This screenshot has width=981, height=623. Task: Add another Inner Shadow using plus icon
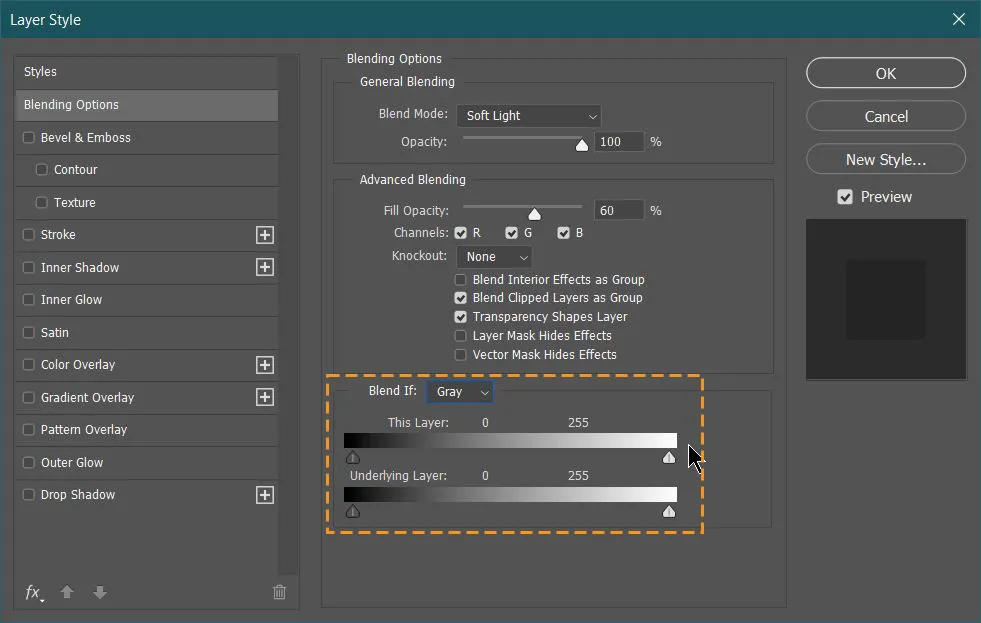pos(264,267)
